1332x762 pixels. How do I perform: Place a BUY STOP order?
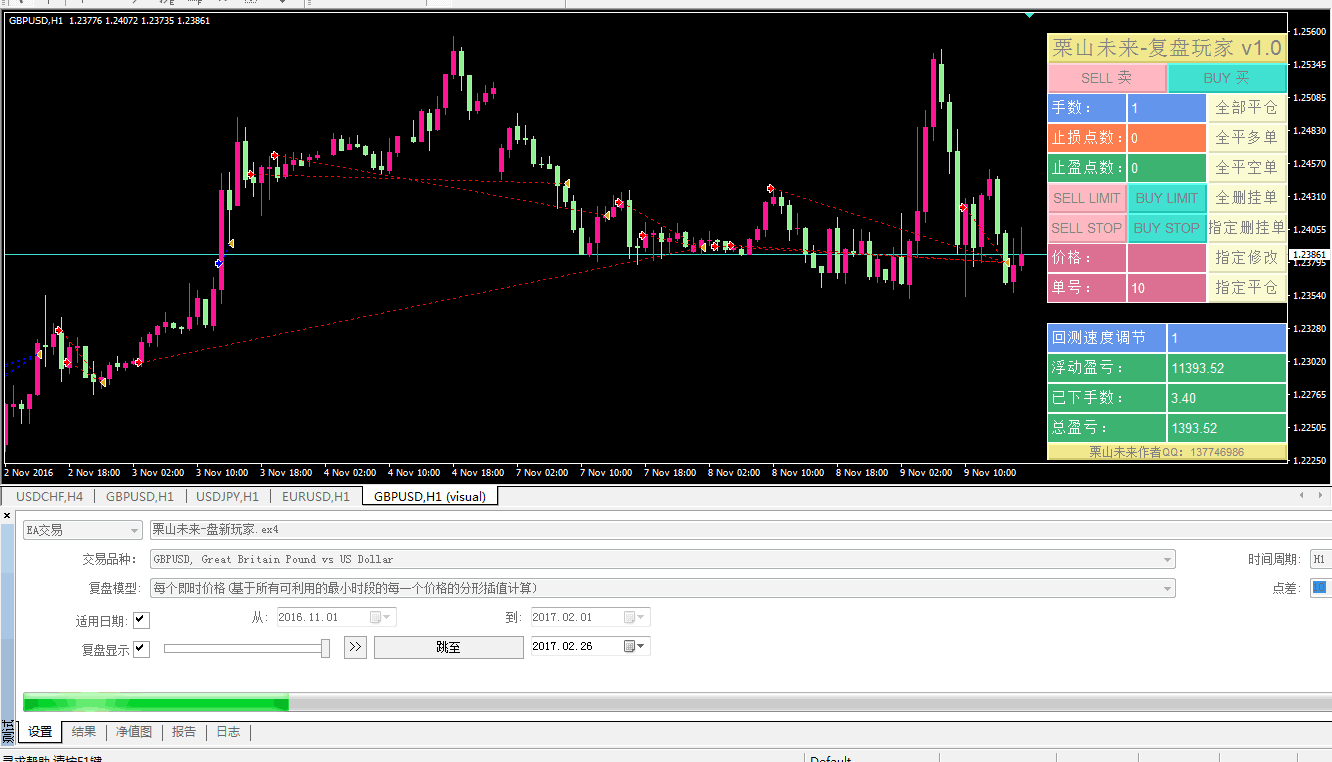pos(1167,228)
